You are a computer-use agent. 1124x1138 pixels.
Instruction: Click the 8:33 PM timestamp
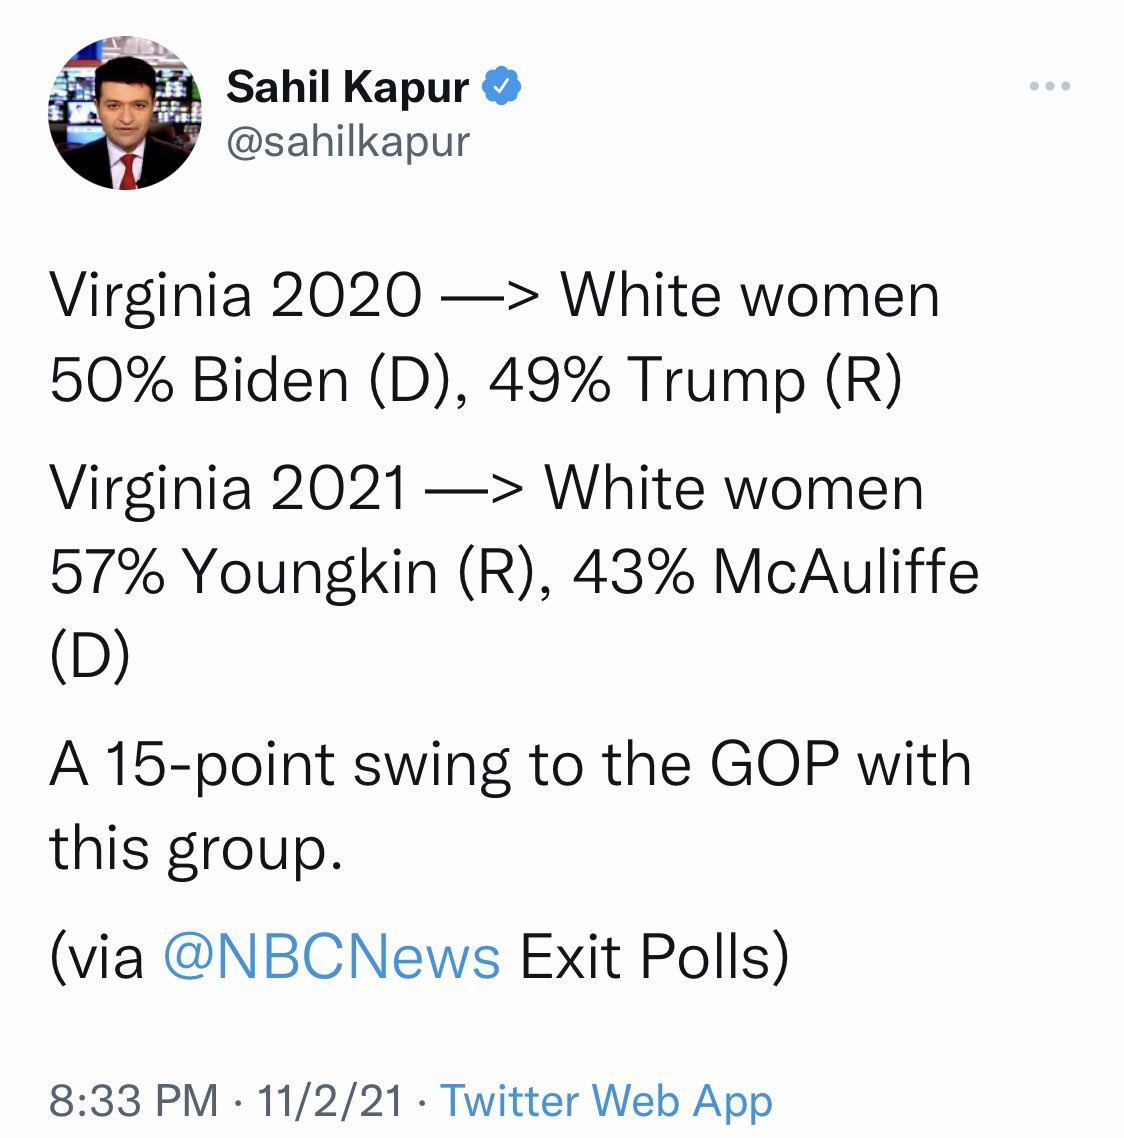point(134,1100)
